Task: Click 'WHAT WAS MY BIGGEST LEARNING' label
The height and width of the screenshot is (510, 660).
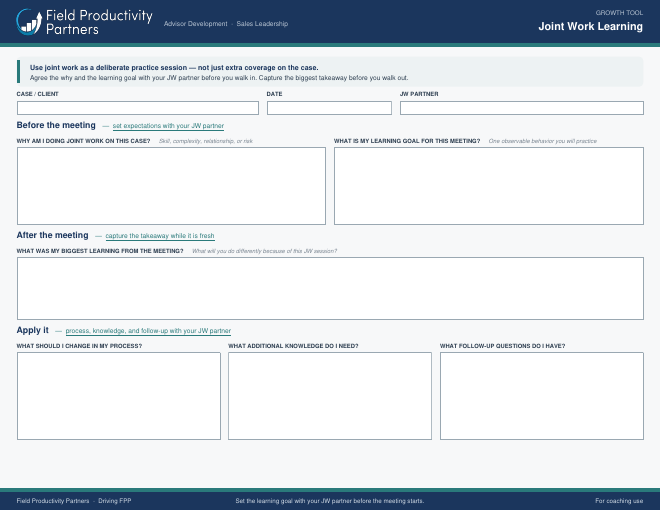Action: coord(100,251)
